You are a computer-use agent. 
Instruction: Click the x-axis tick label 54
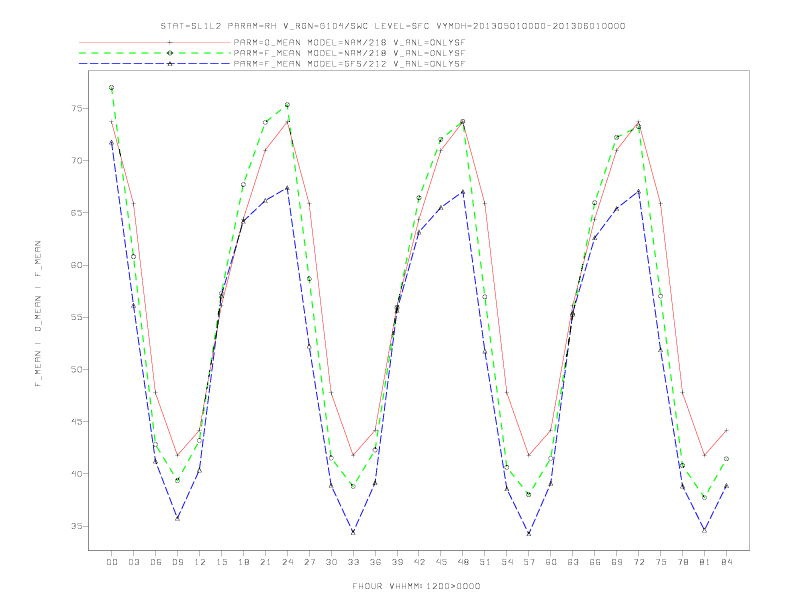507,562
